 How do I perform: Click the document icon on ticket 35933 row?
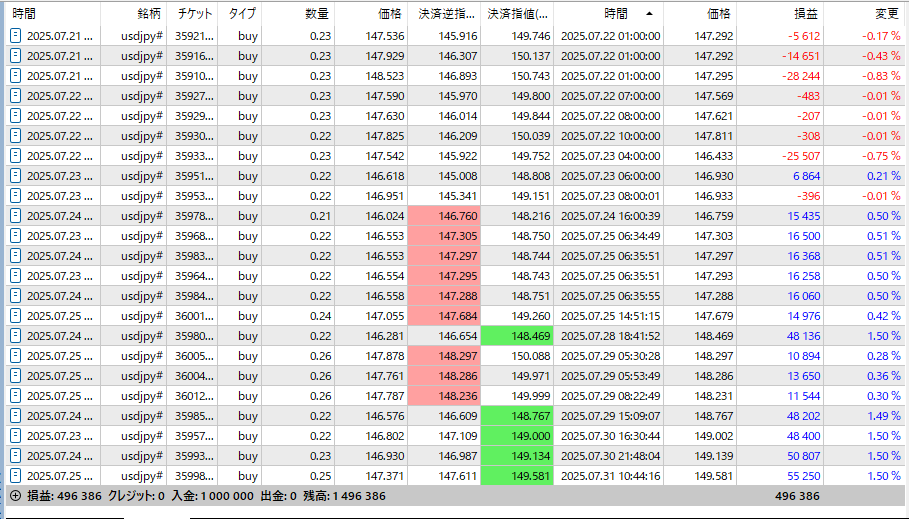[x=16, y=156]
